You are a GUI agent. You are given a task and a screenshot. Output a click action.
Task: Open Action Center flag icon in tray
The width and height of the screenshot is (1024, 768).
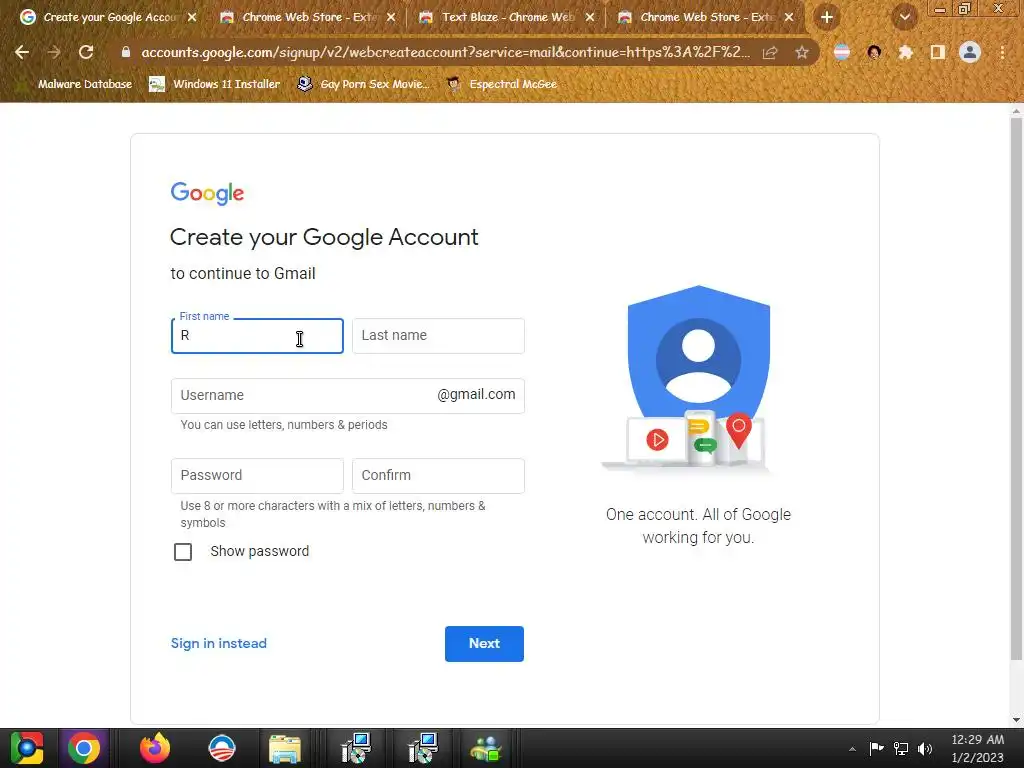[876, 748]
